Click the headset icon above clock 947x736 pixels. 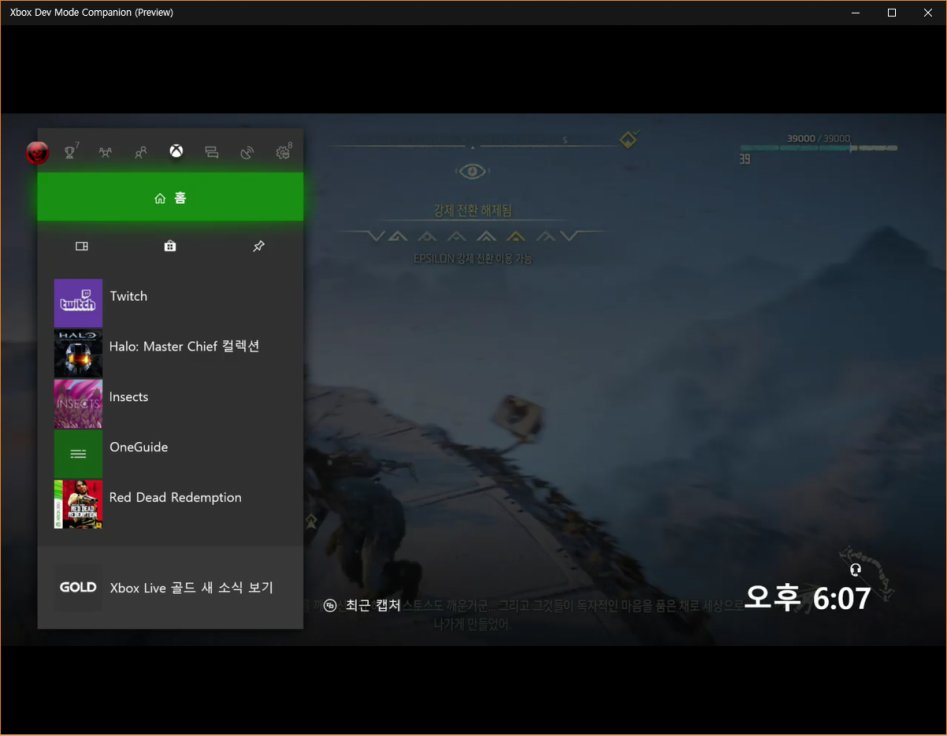click(855, 569)
